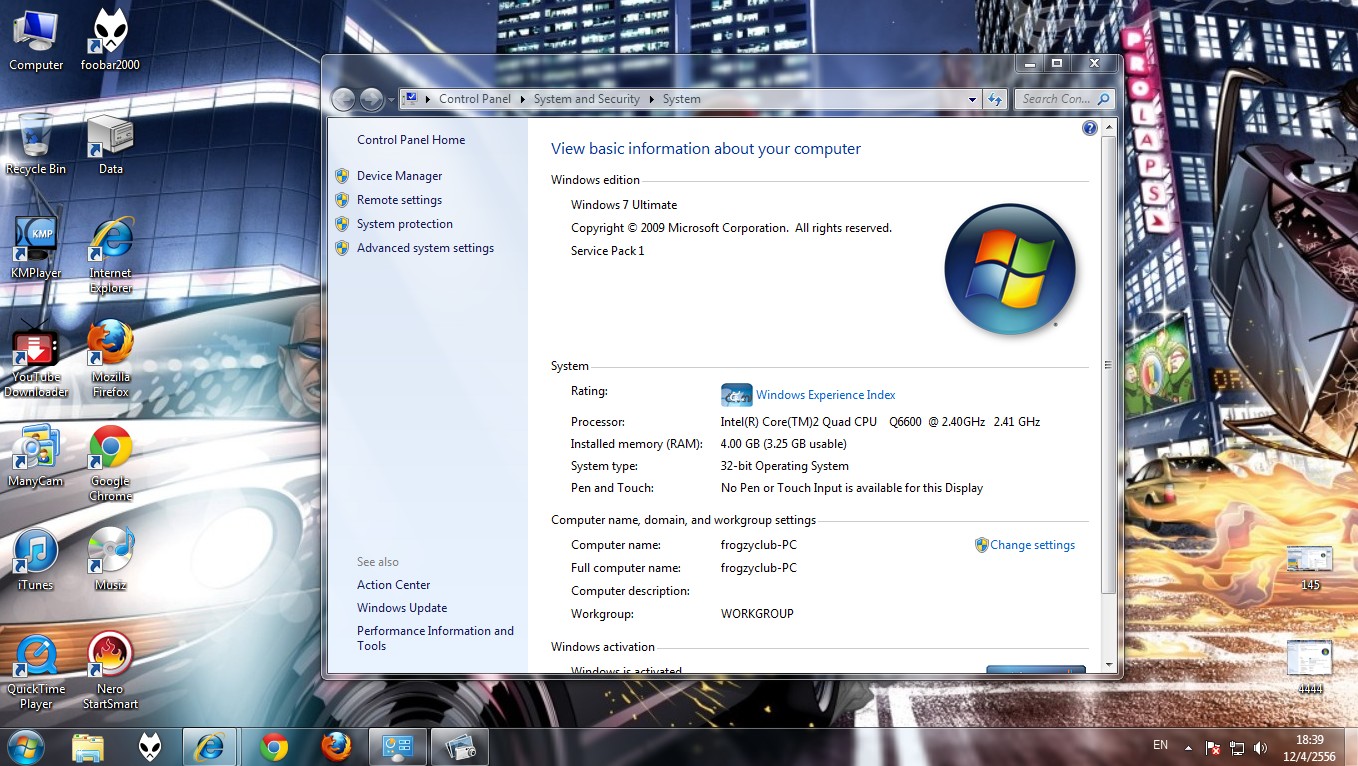Select the Nero StartSmart desktop shortcut
This screenshot has width=1358, height=766.
(110, 671)
